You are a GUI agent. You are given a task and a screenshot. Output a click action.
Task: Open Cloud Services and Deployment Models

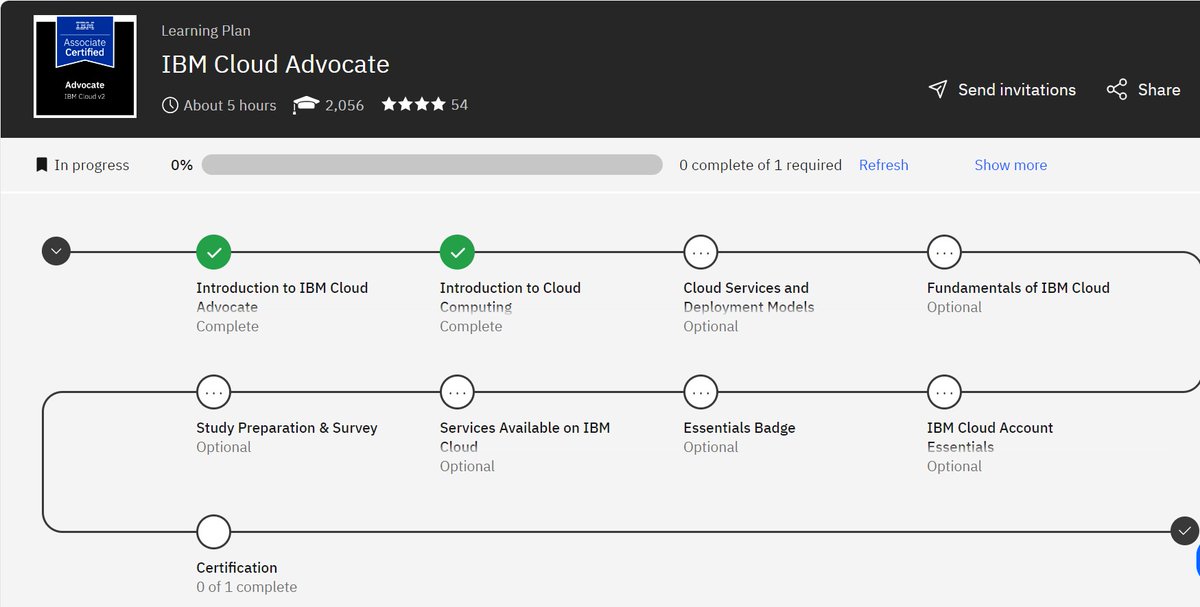749,297
